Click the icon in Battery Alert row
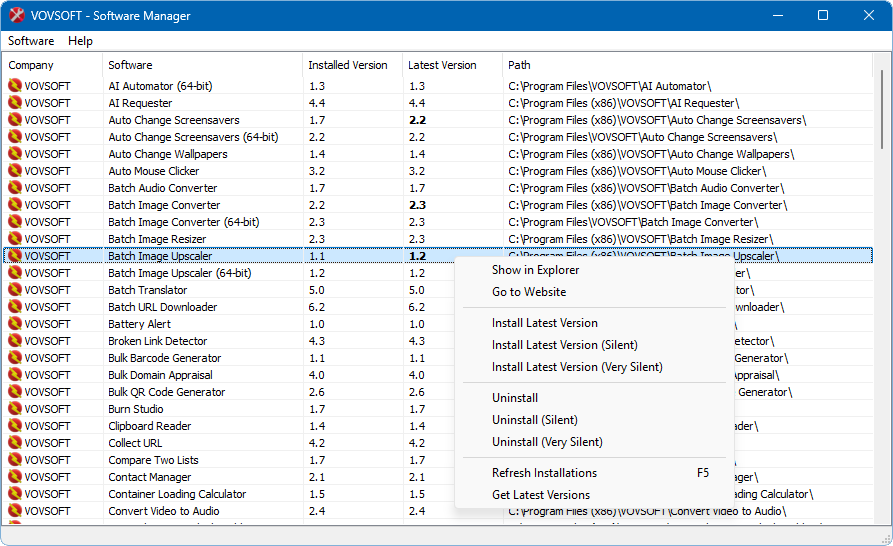Image resolution: width=893 pixels, height=546 pixels. click(x=15, y=323)
